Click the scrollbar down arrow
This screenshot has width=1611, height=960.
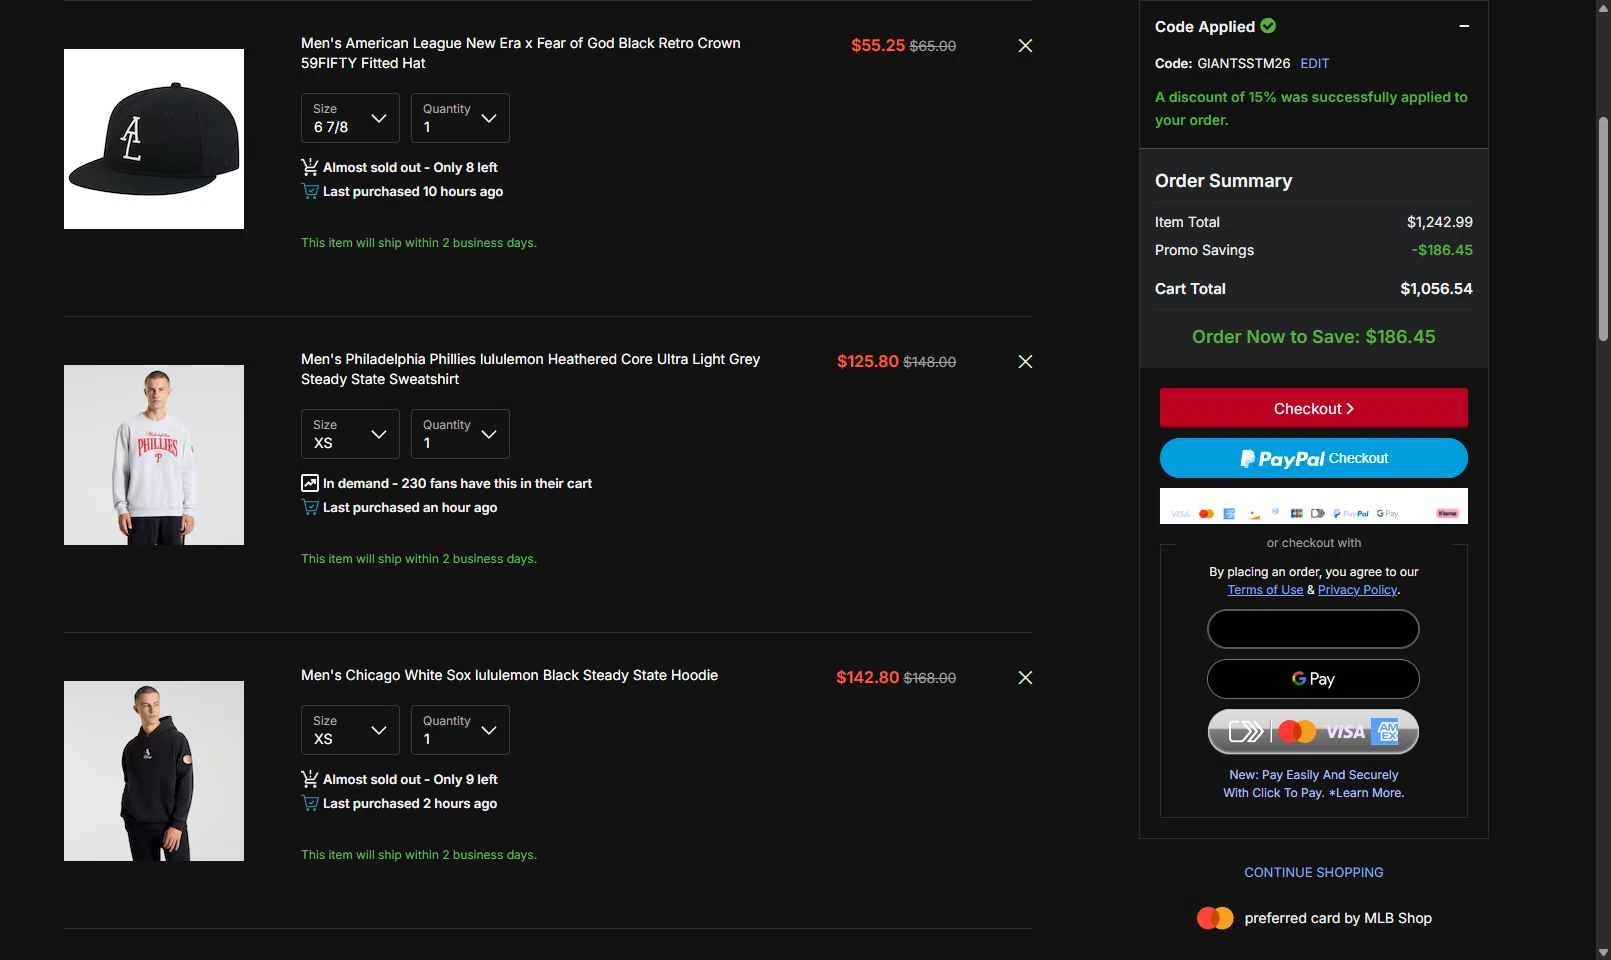(1603, 951)
